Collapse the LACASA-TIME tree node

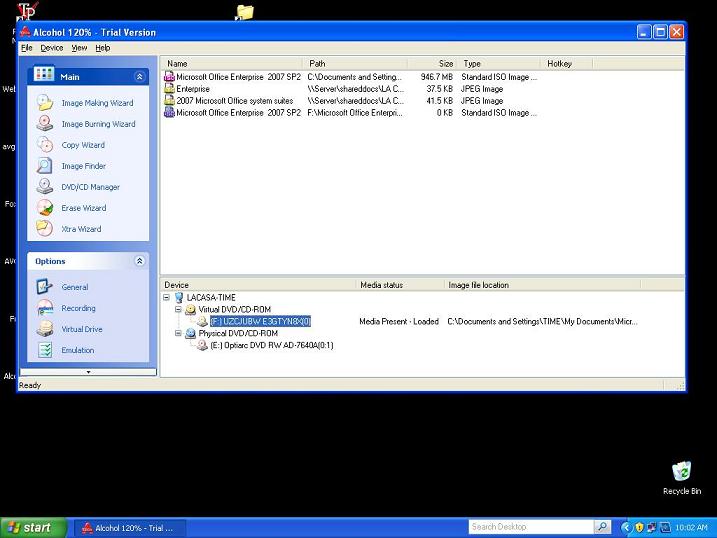tap(166, 298)
